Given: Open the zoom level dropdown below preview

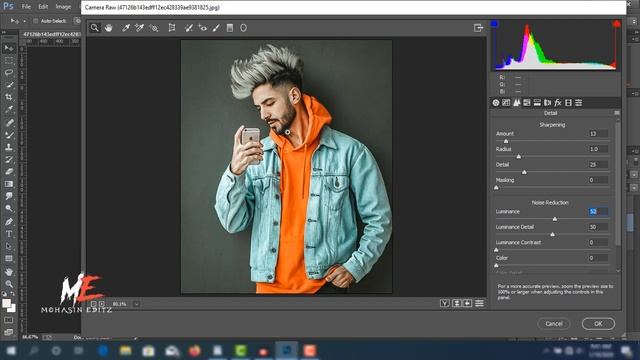Looking at the screenshot, I should (136, 304).
